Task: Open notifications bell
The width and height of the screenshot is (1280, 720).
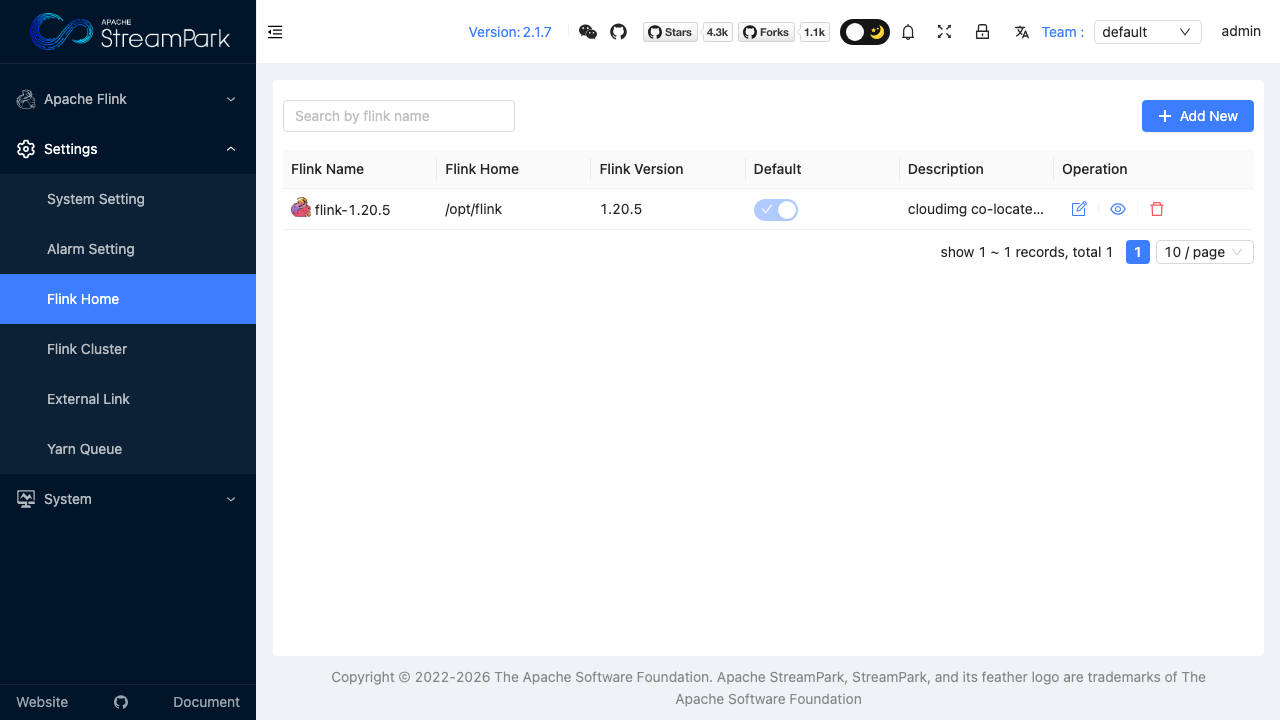Action: [908, 32]
